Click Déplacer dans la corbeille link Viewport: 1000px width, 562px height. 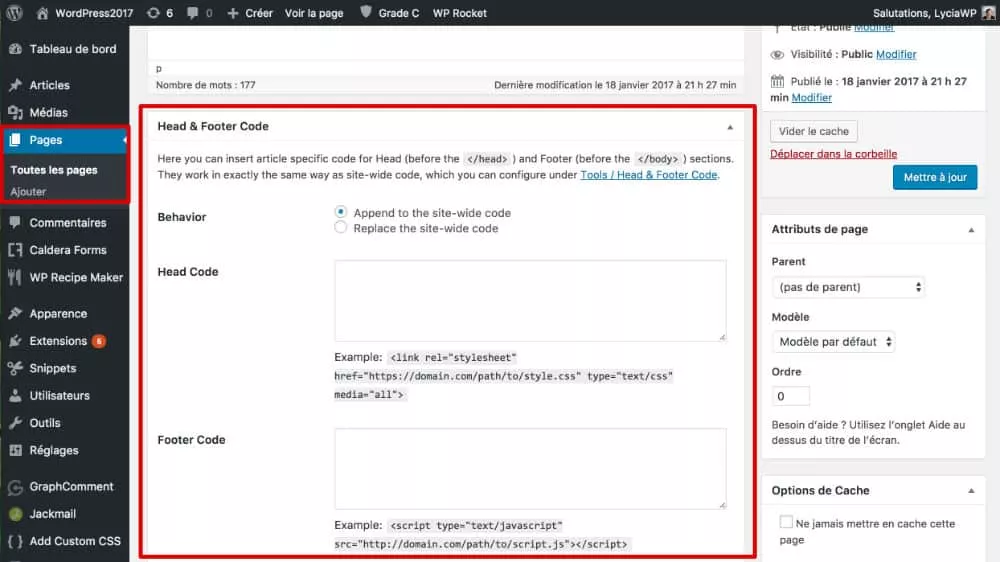pos(834,154)
